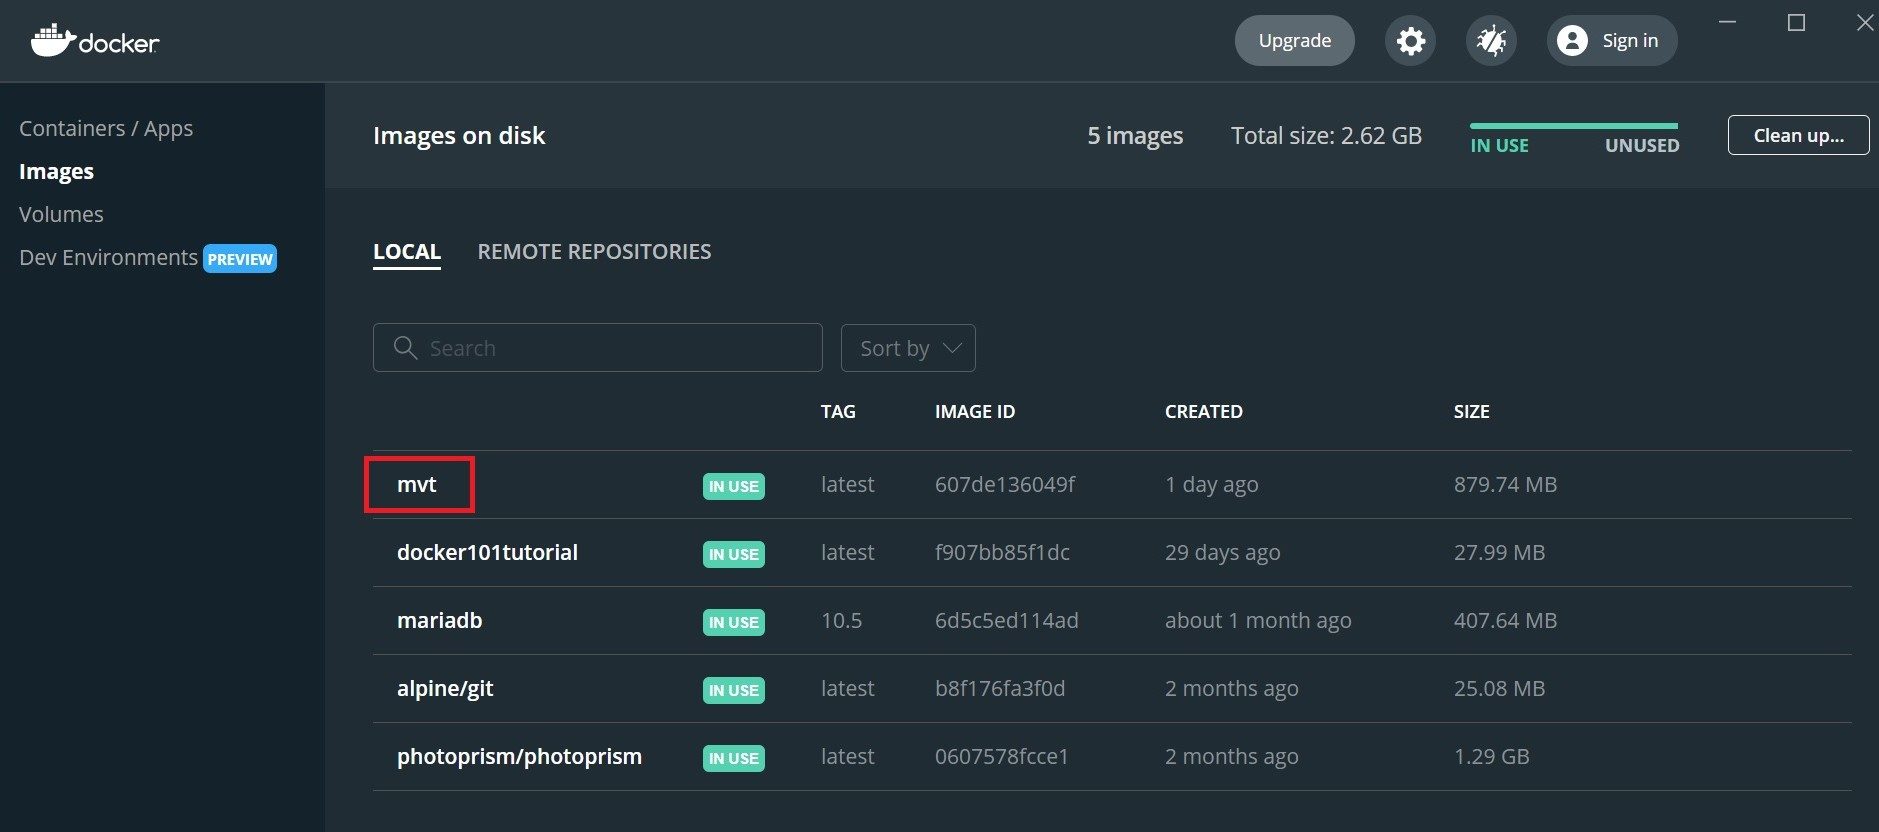Select the photoprism/photoprism image row
Screen dimensions: 1879x832
(519, 757)
